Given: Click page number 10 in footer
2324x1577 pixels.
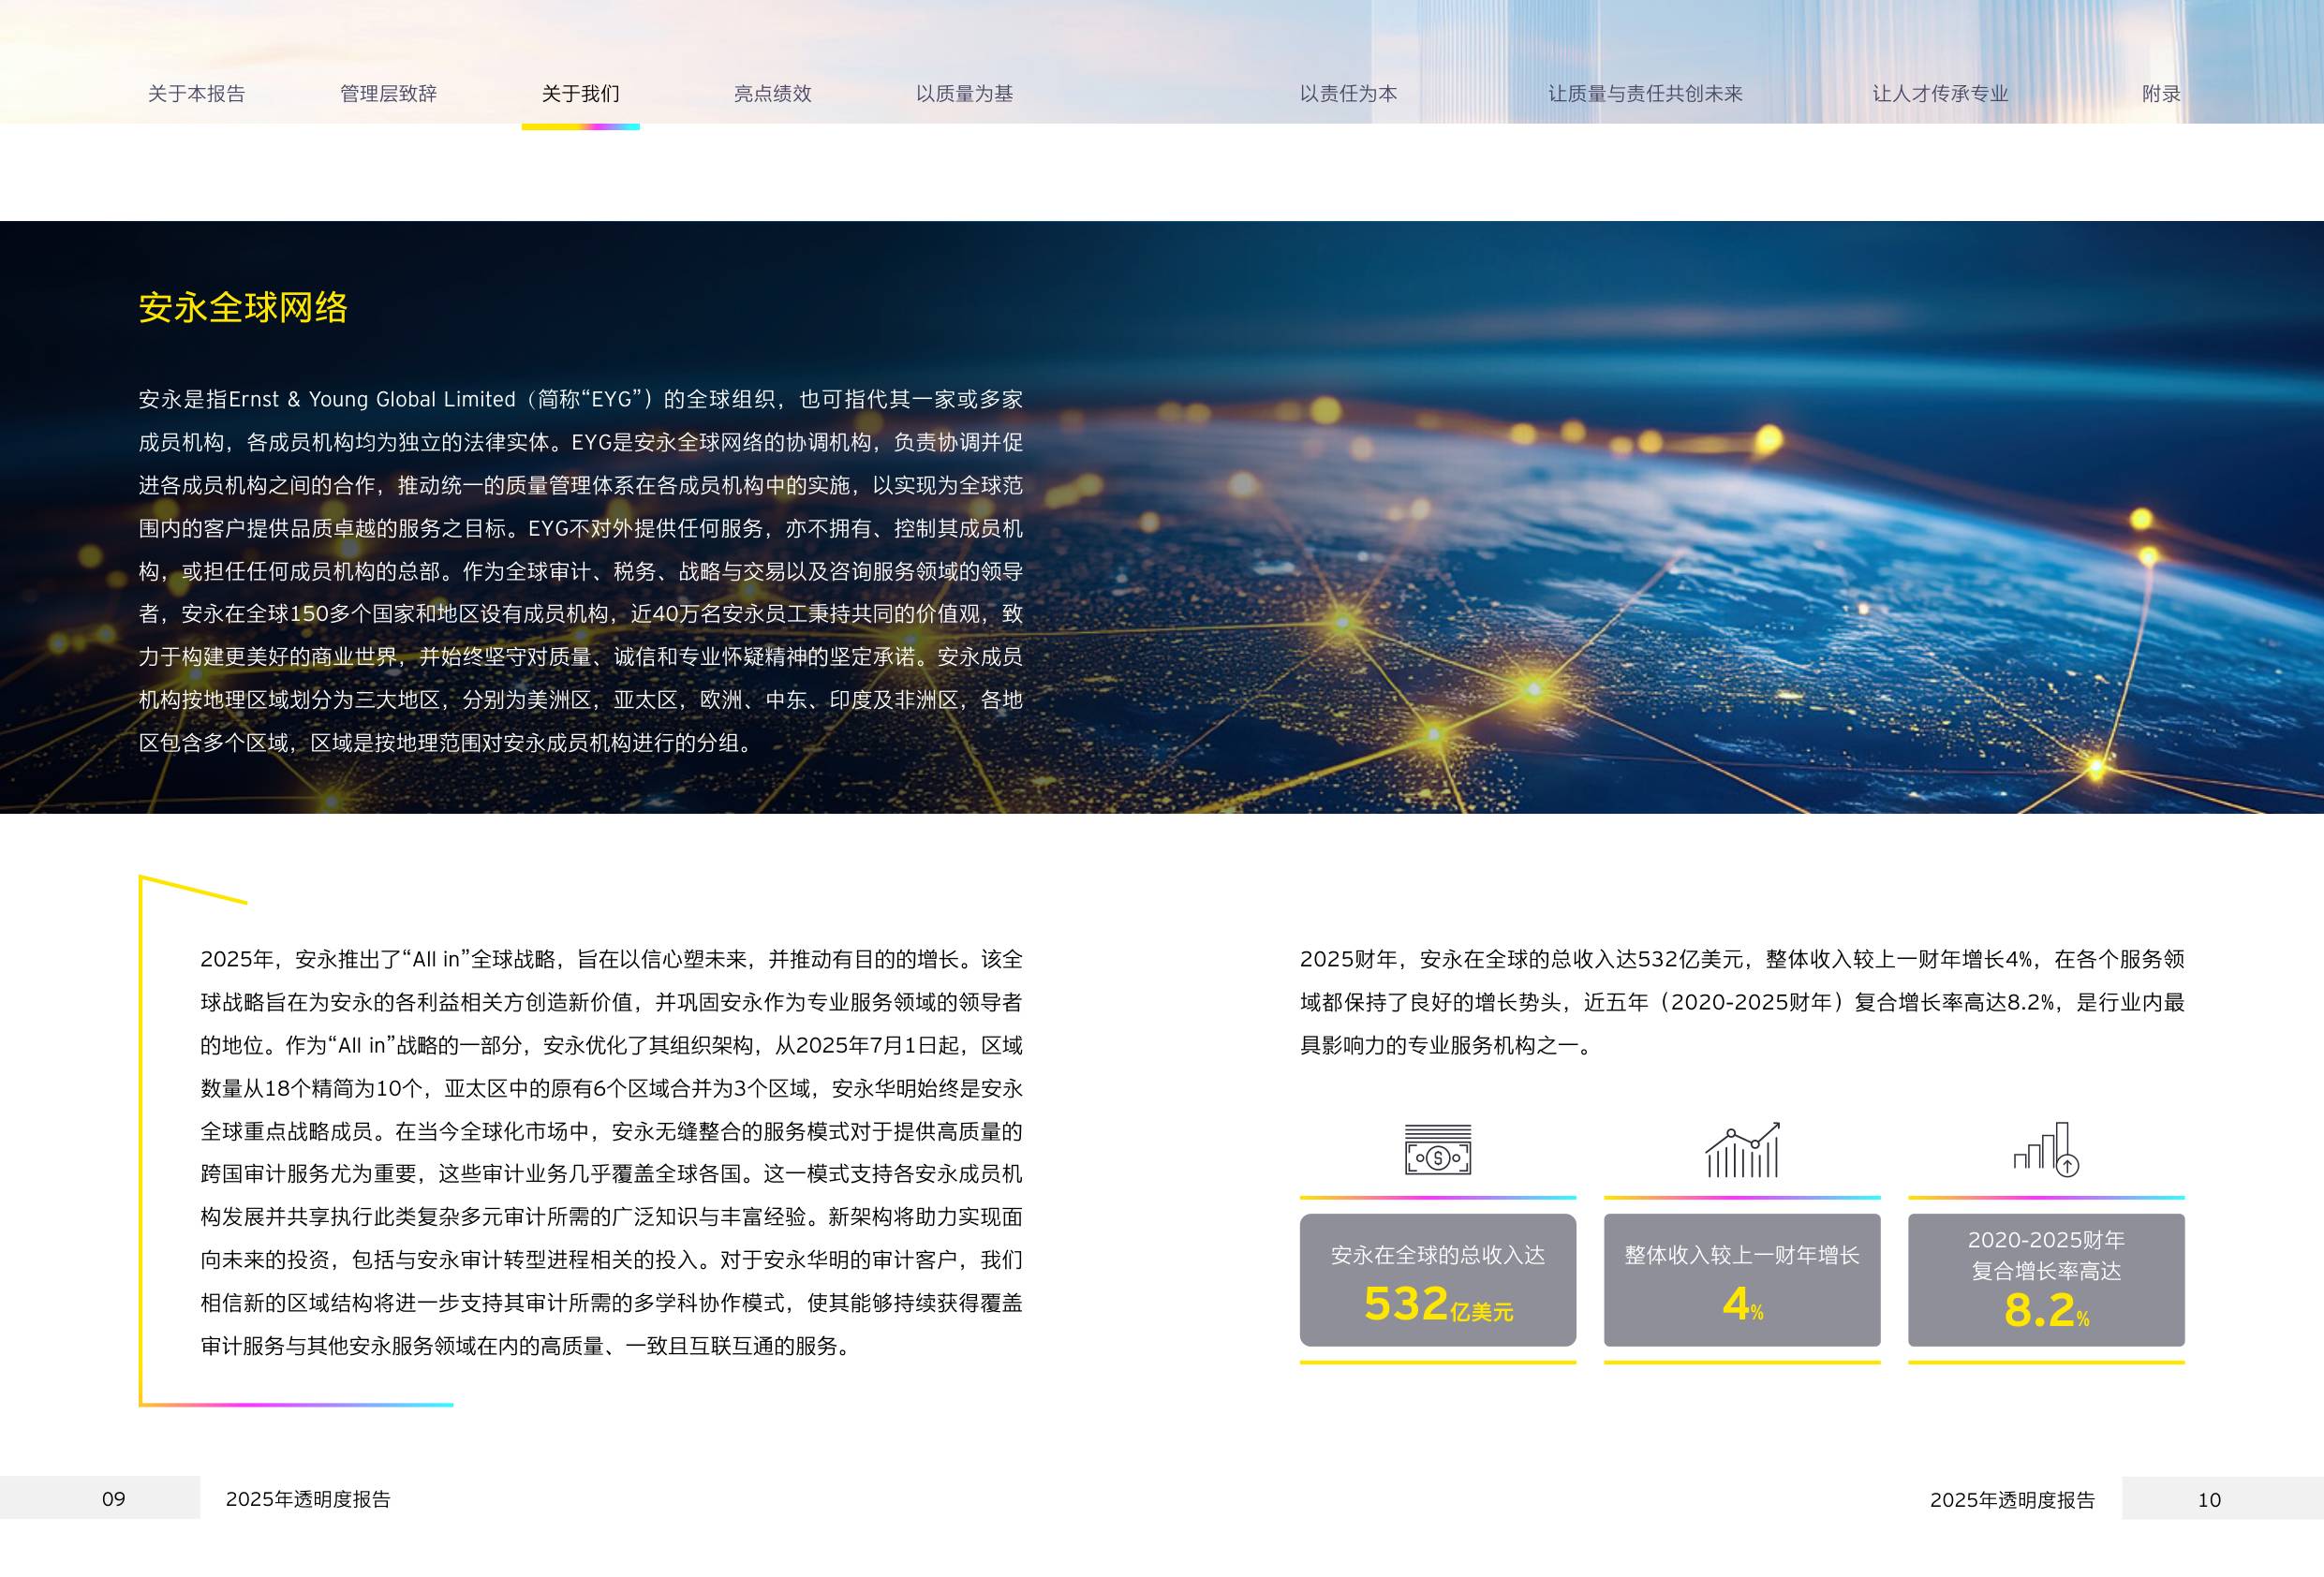Looking at the screenshot, I should tap(2209, 1500).
